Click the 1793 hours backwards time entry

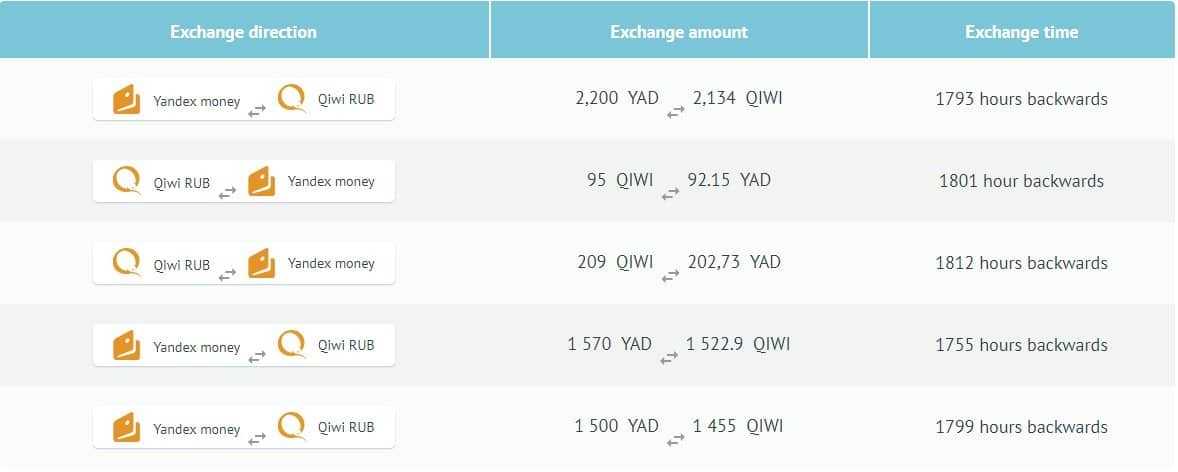click(x=1022, y=98)
